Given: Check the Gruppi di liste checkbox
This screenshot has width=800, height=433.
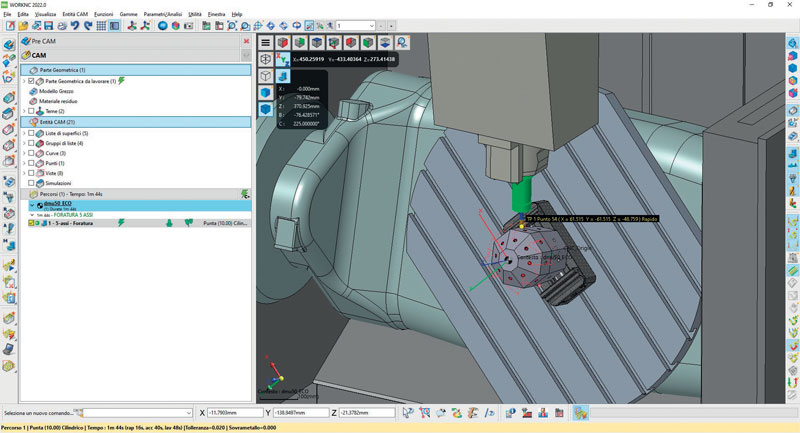Looking at the screenshot, I should click(x=31, y=143).
